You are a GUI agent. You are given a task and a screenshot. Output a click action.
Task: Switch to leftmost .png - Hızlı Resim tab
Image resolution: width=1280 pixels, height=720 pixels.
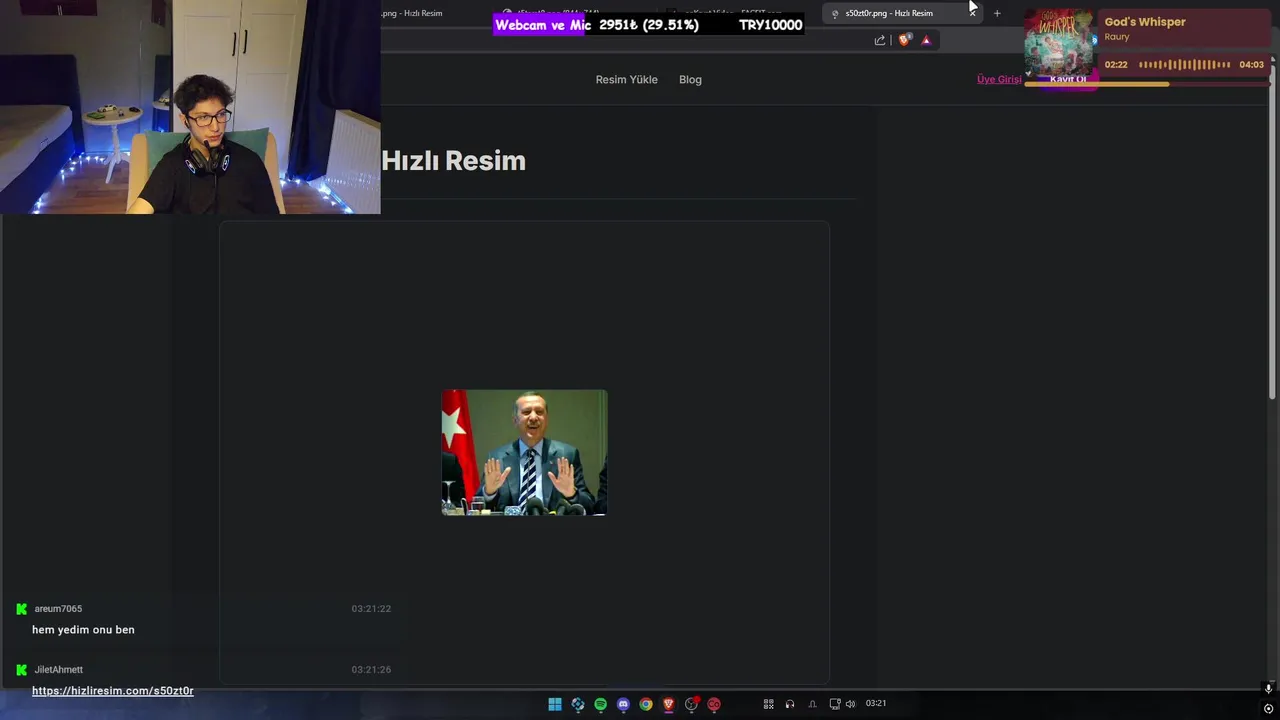coord(412,13)
